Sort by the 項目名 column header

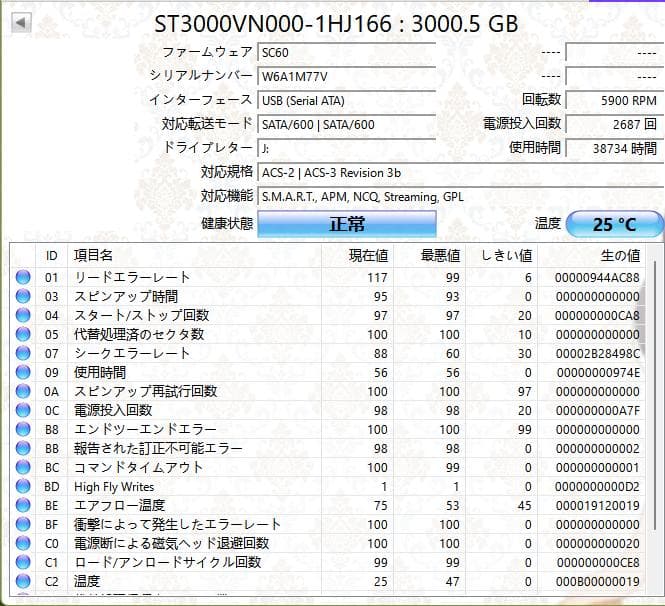[x=195, y=256]
